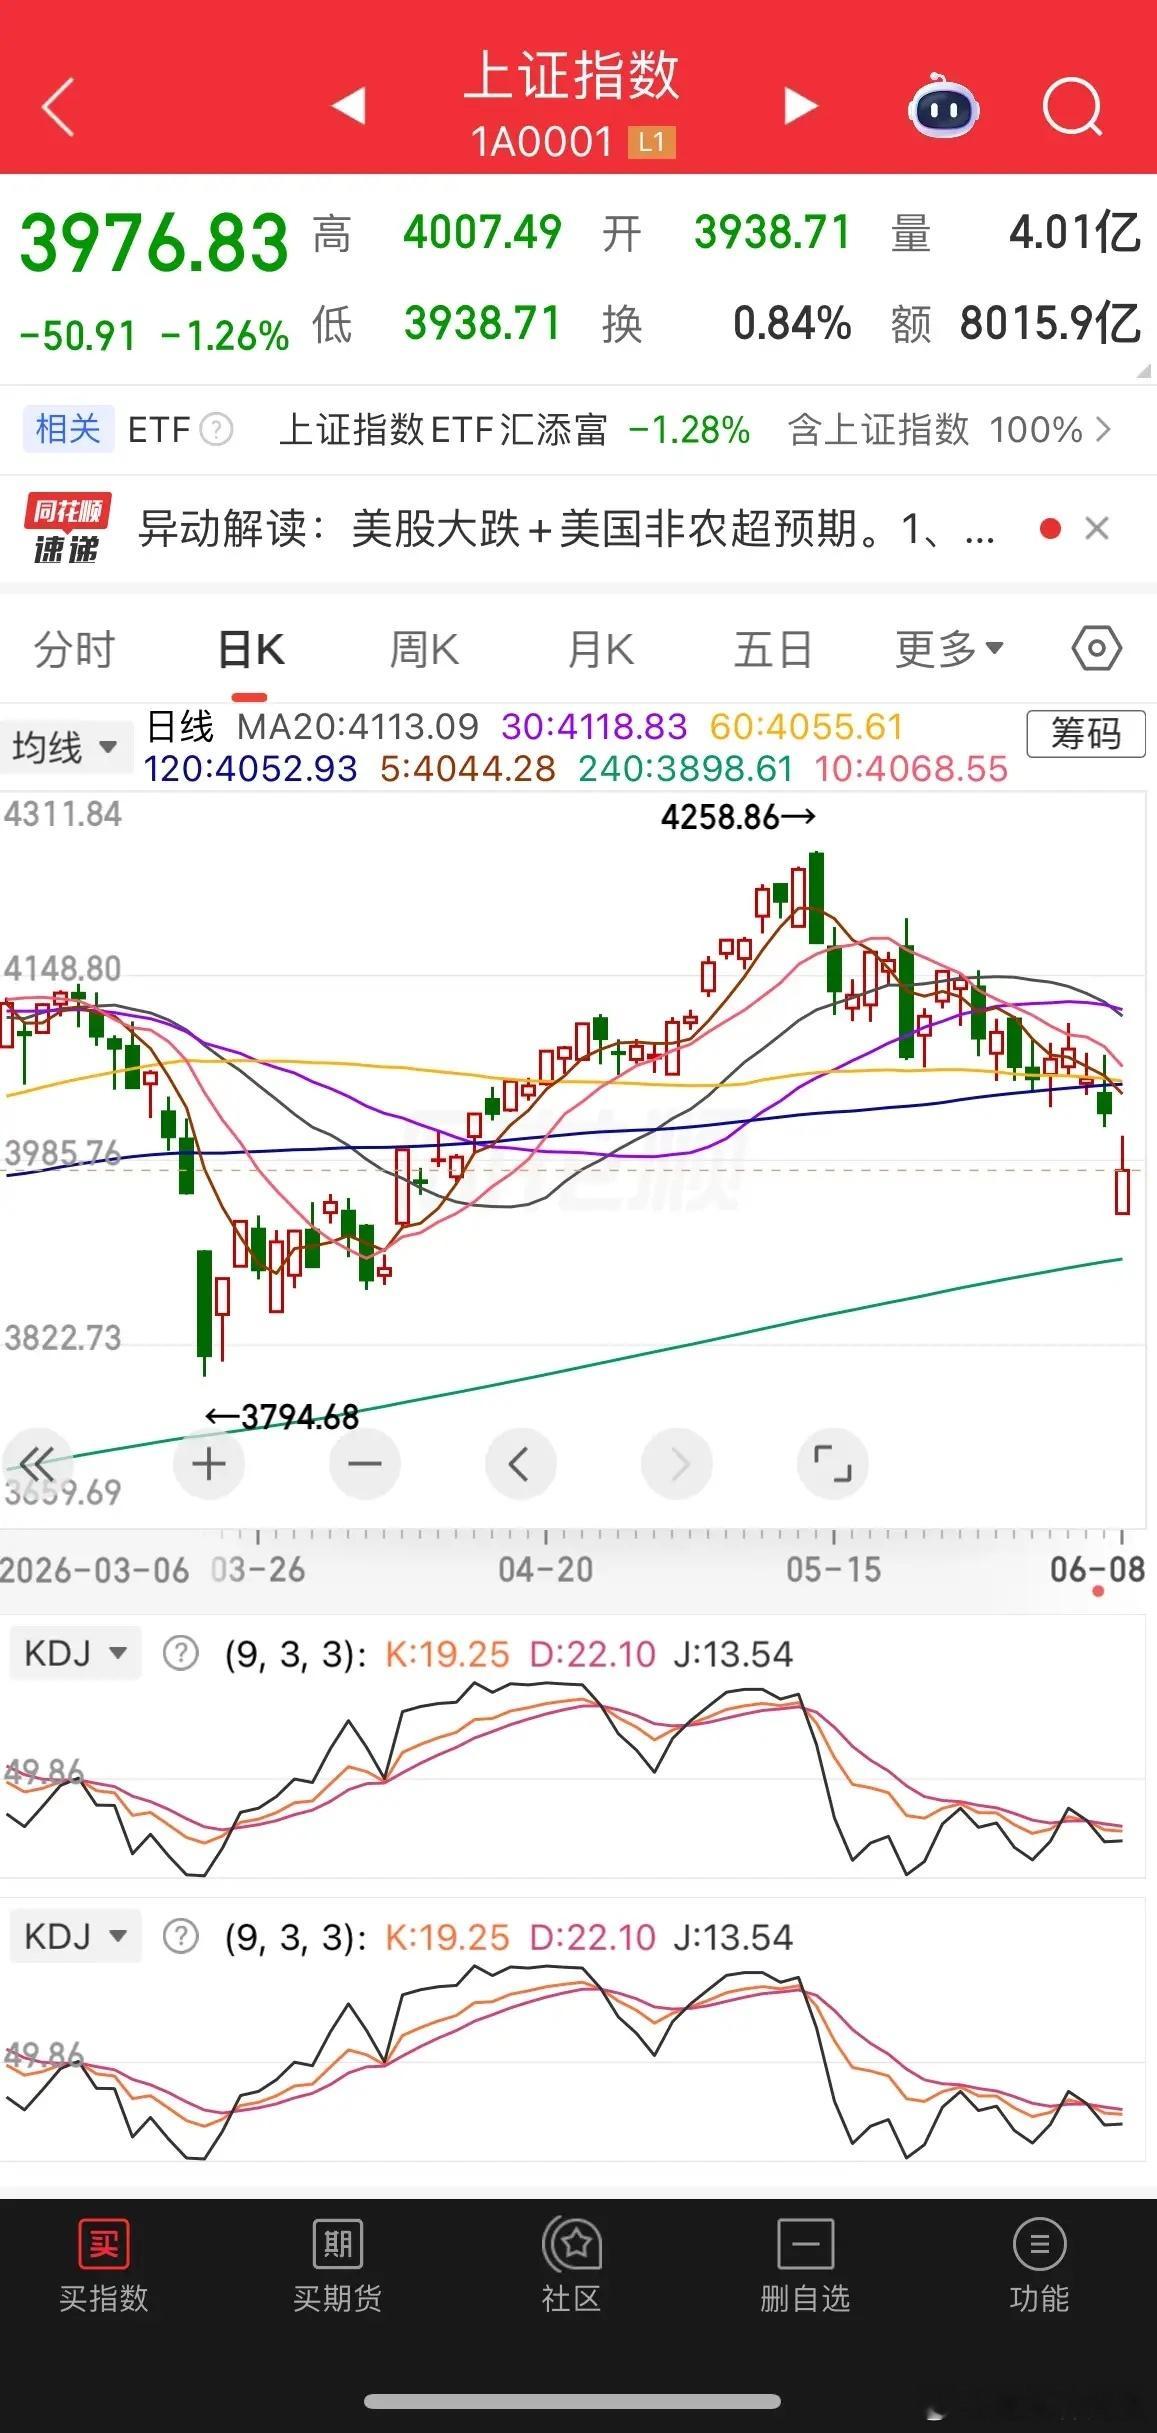
Task: Tap the 05-15 date on axis
Action: (834, 1569)
